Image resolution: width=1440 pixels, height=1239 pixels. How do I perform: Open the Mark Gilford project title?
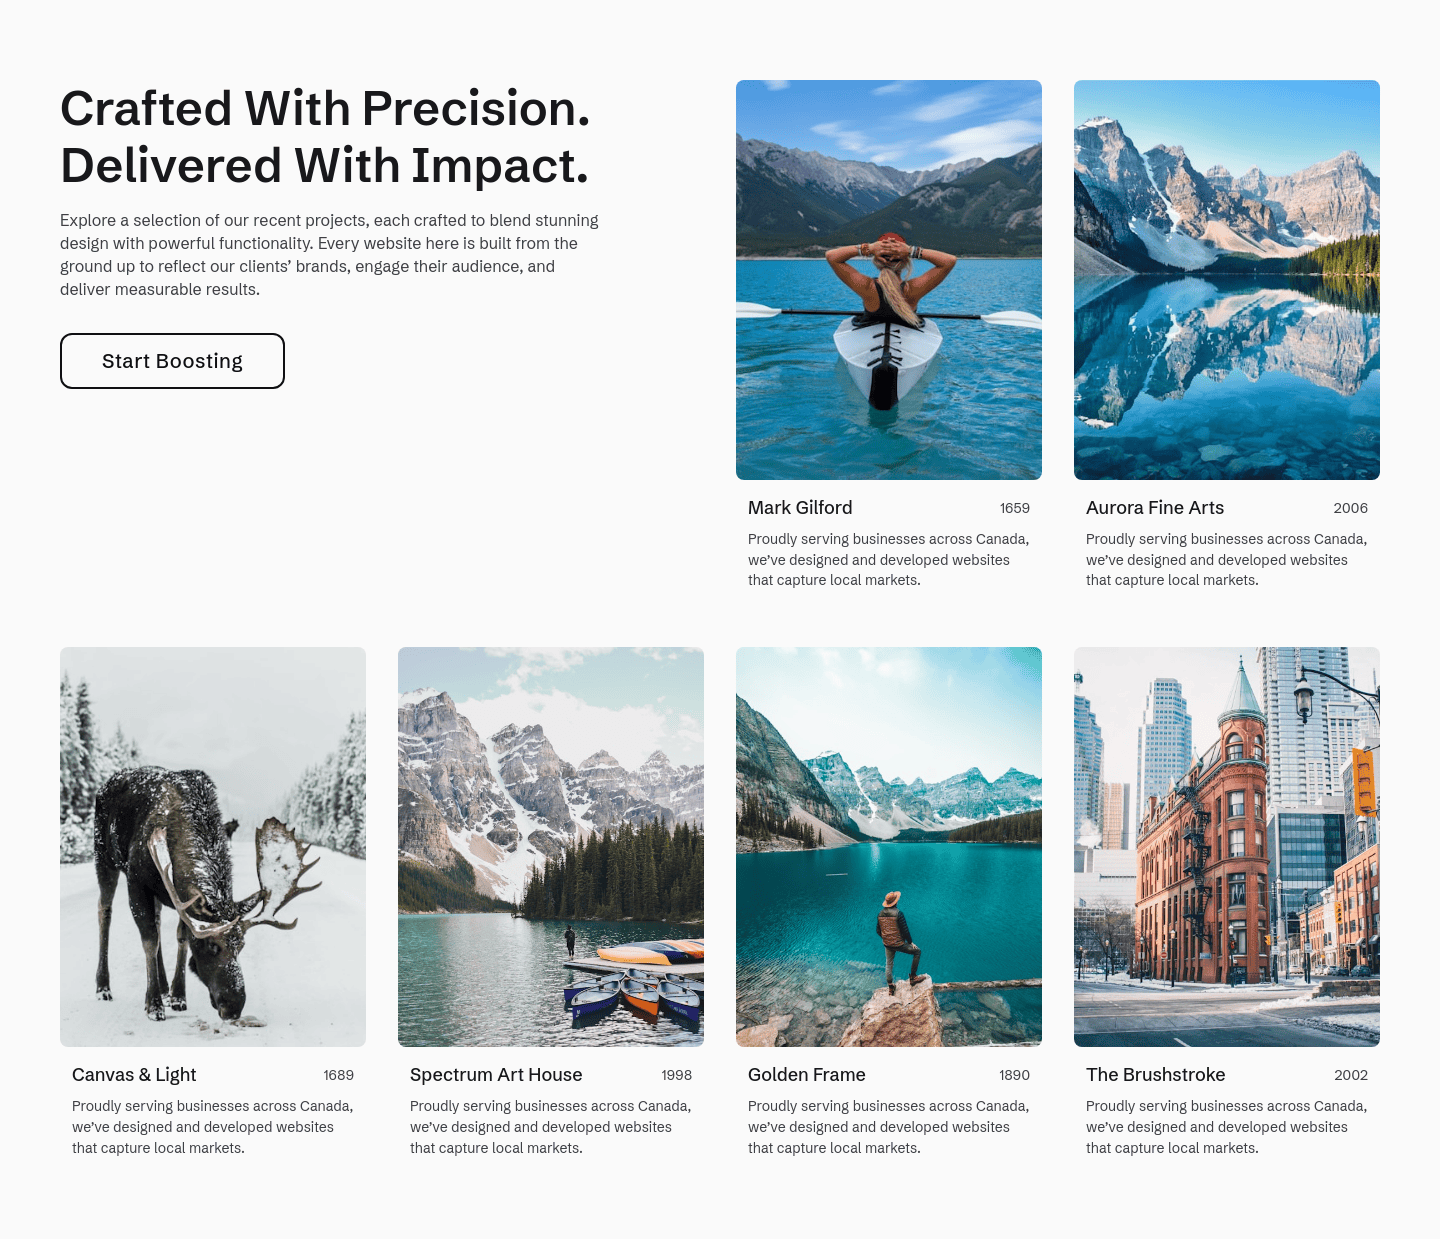(800, 508)
